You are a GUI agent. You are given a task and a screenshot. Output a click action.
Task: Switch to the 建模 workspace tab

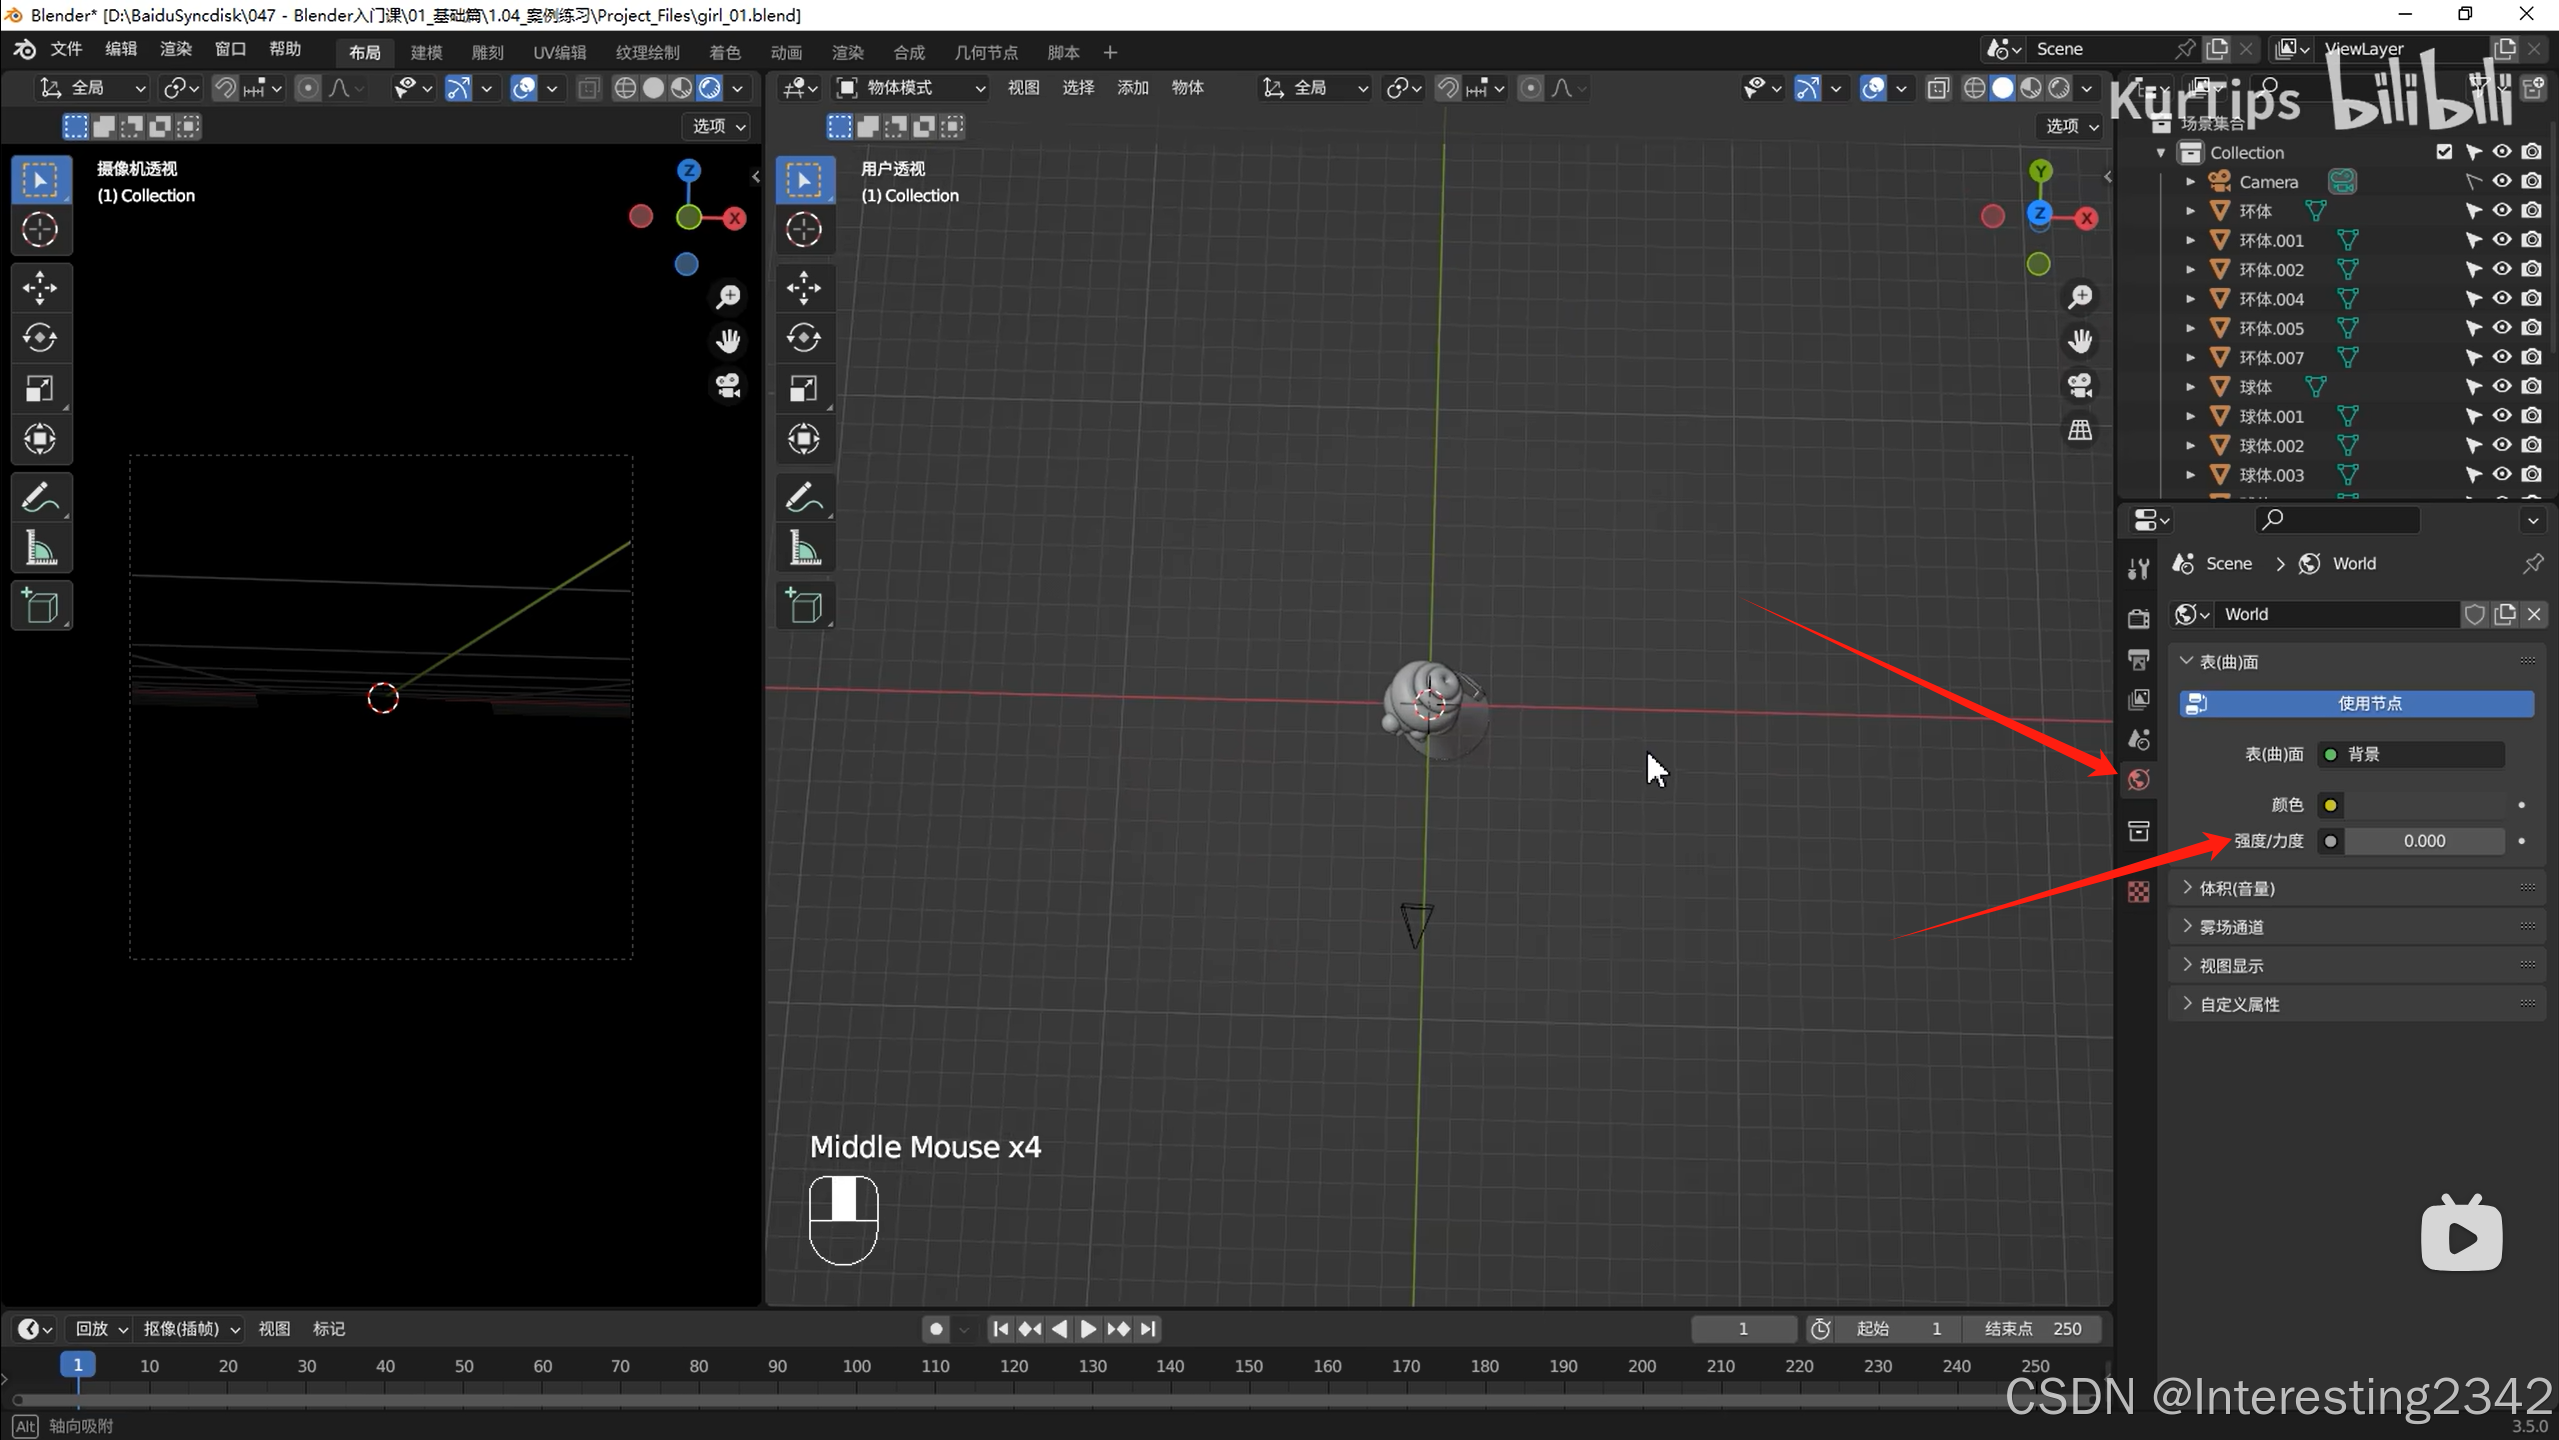426,52
